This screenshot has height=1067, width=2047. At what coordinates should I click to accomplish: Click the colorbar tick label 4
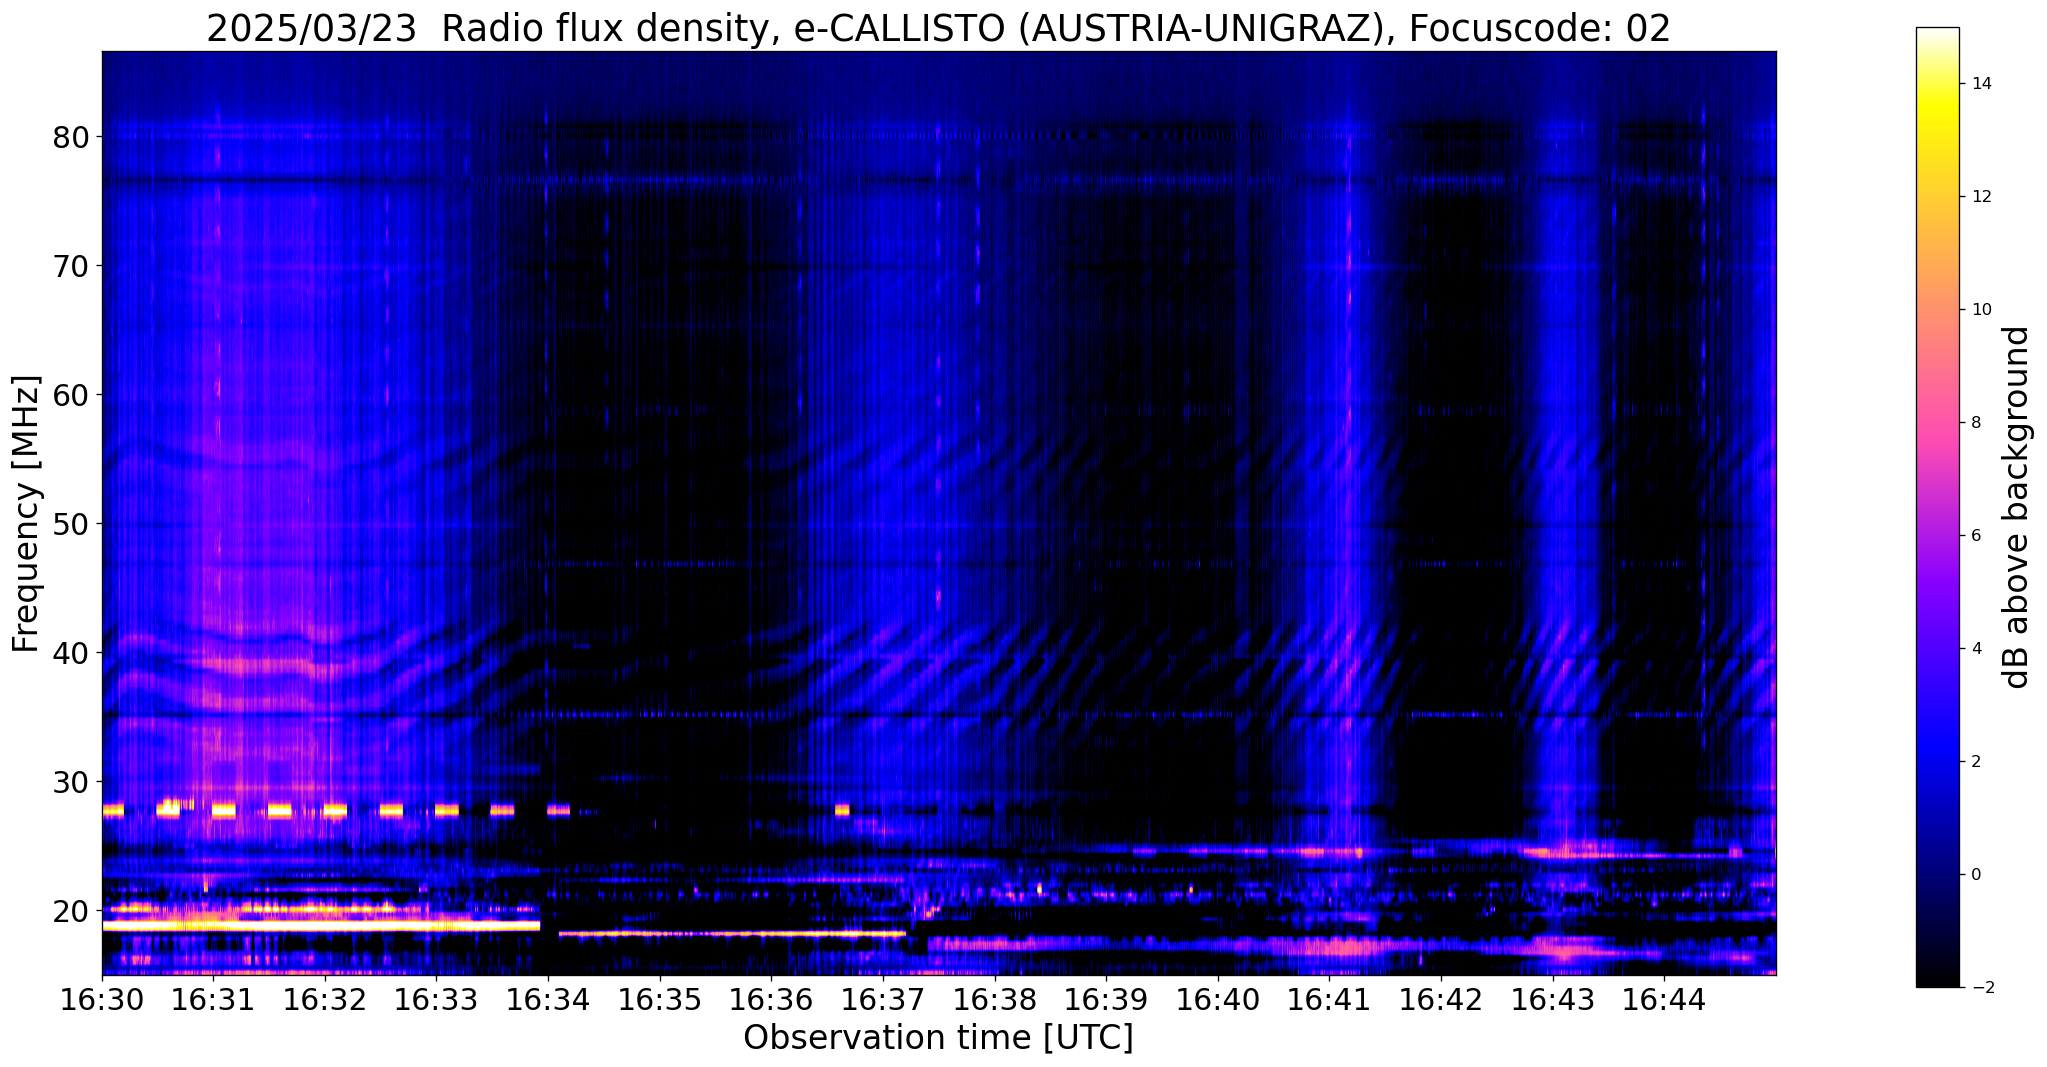[x=1975, y=649]
